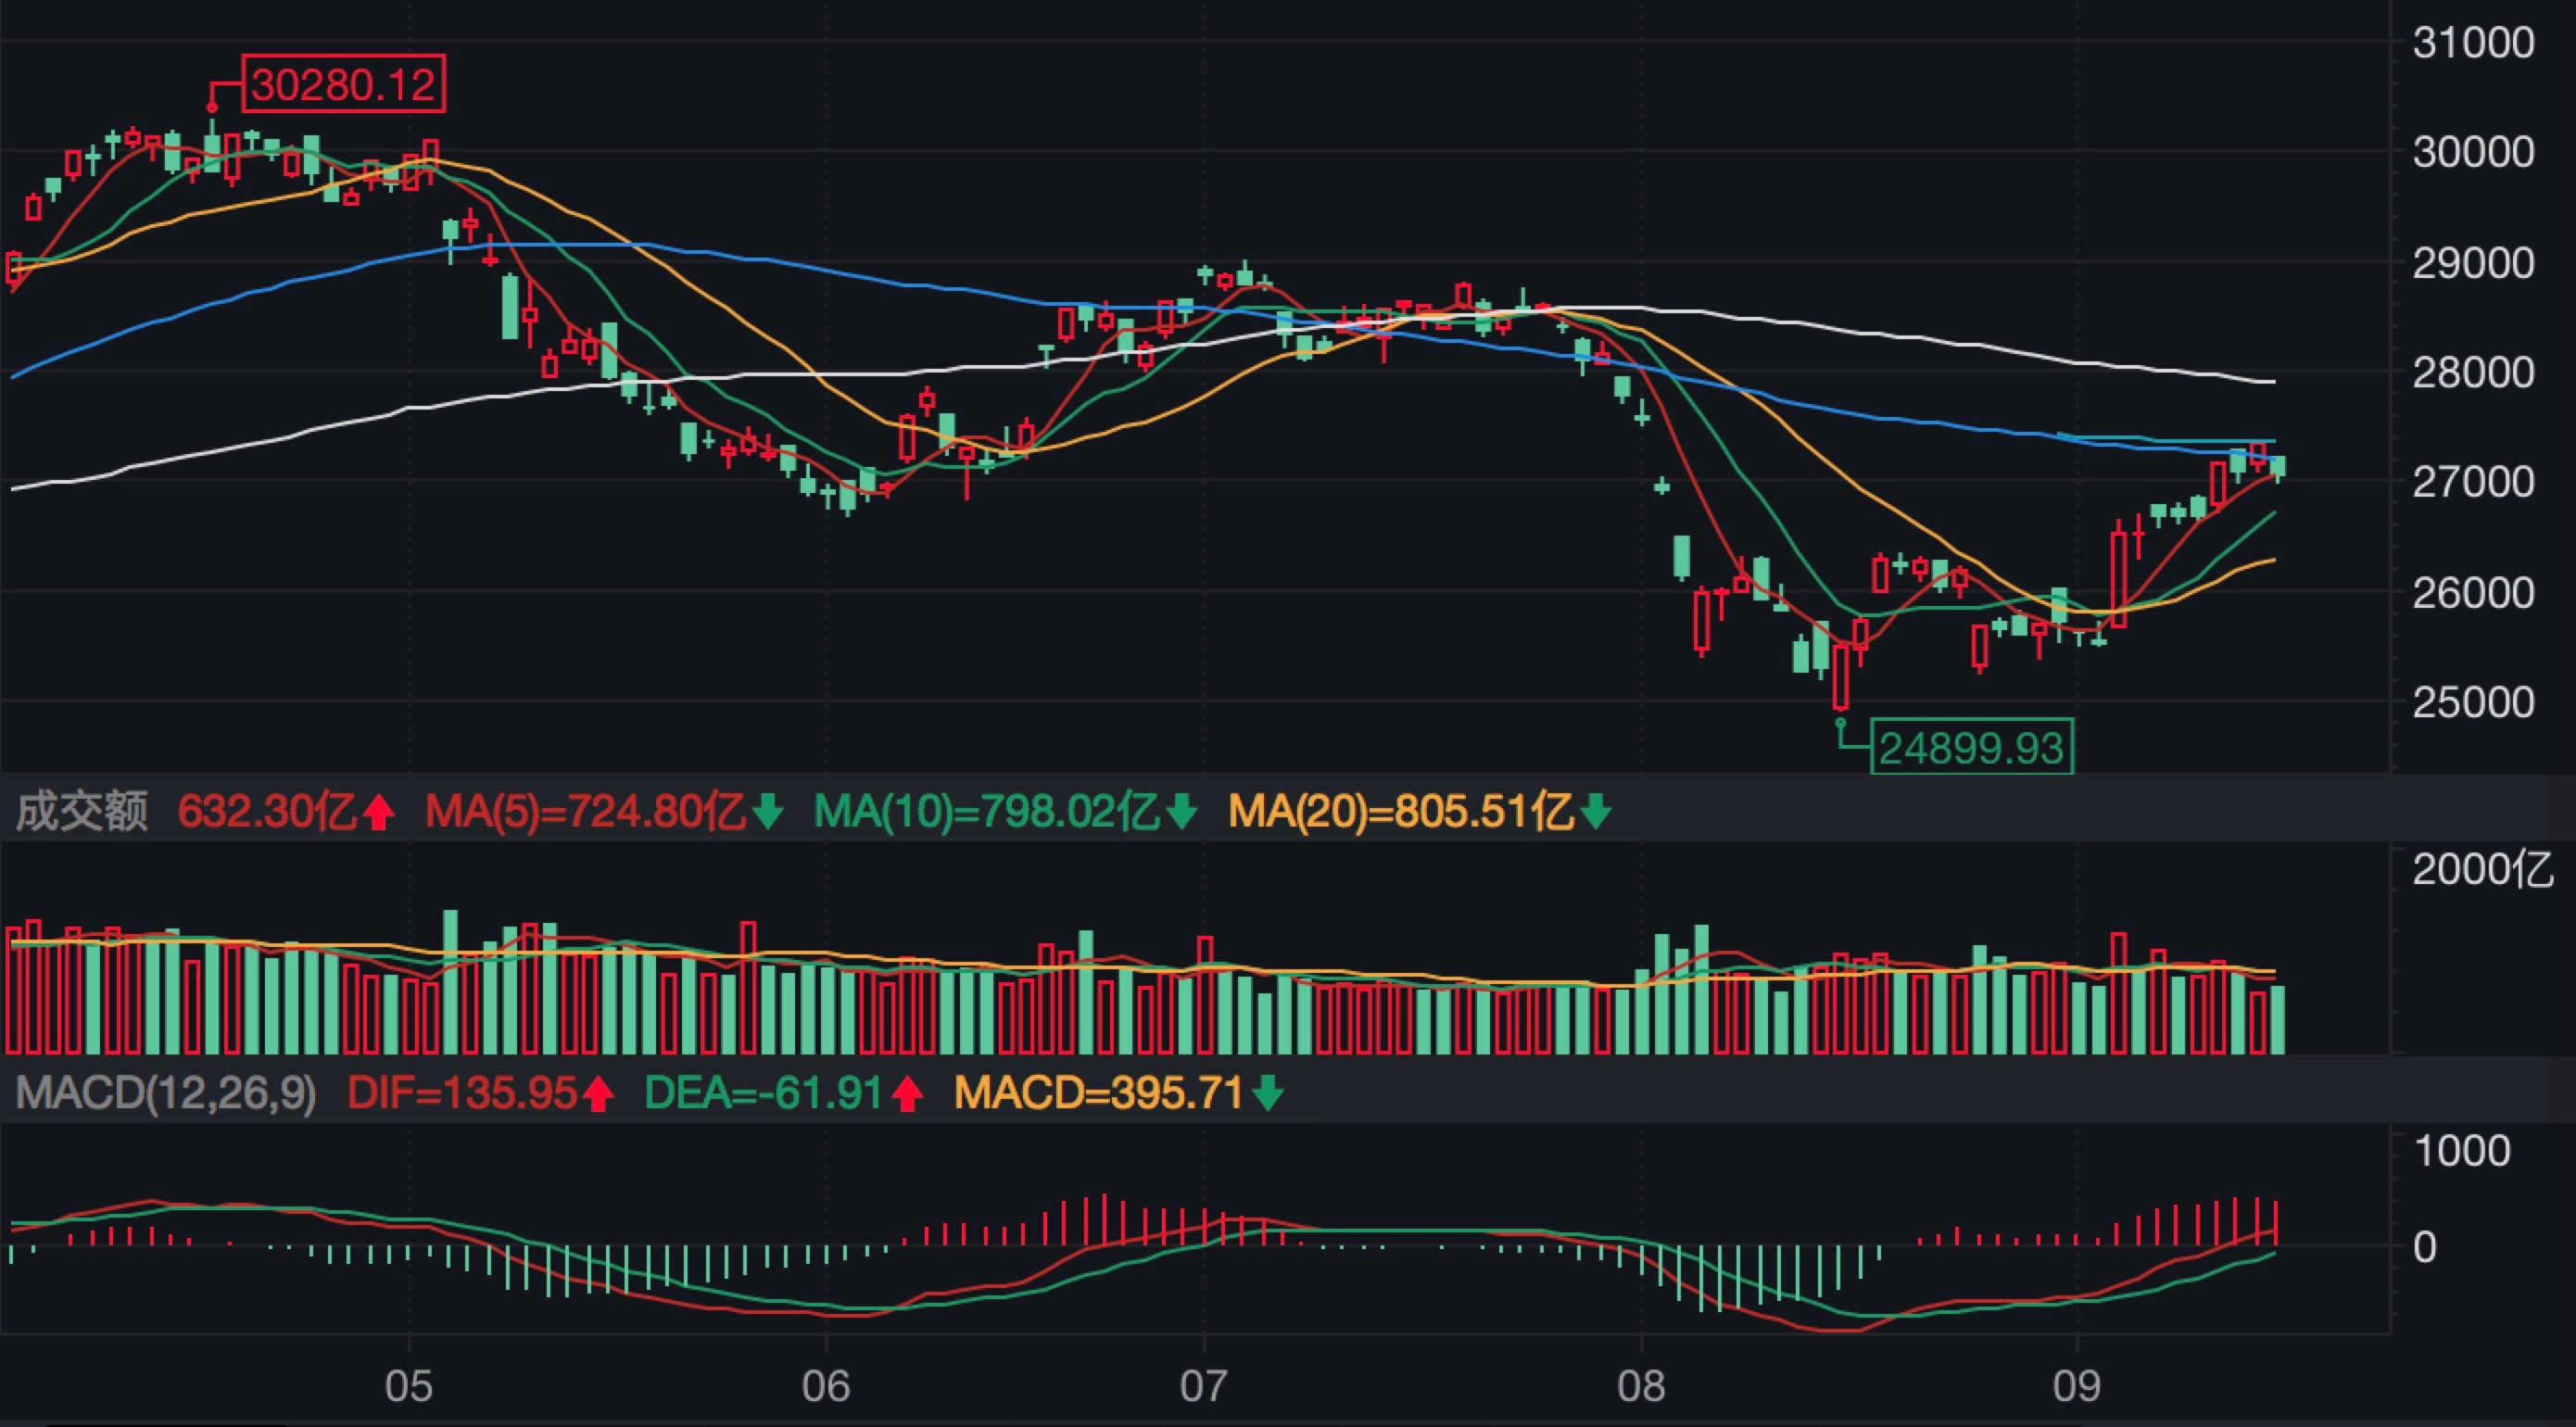Click green down arrow after MA(5)=724.80亿
The width and height of the screenshot is (2576, 1427).
coord(767,812)
